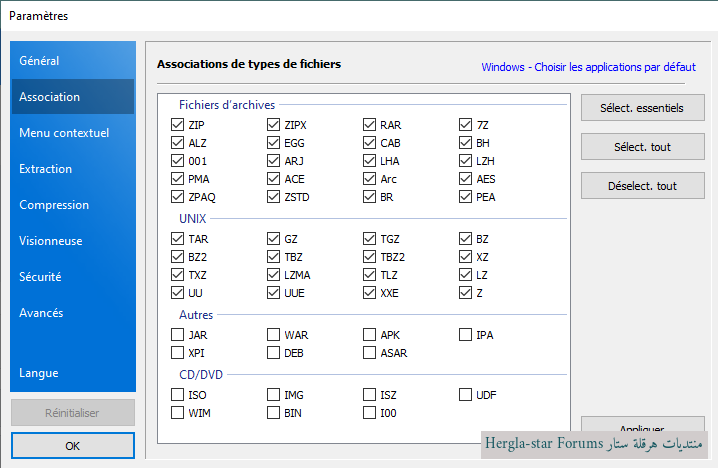Open the Visionneuse tab
The width and height of the screenshot is (718, 468).
73,241
